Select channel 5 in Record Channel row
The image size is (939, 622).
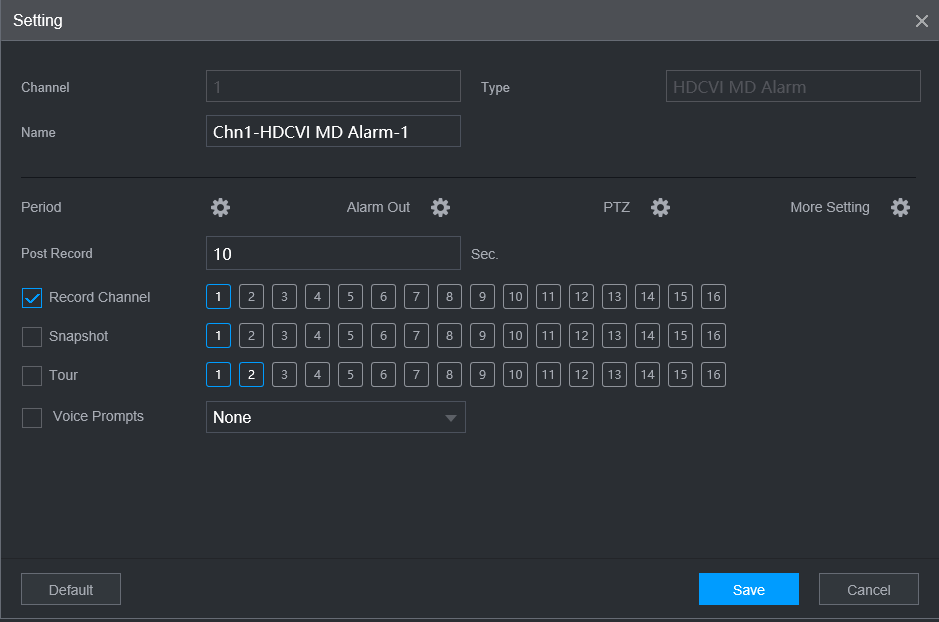click(350, 296)
